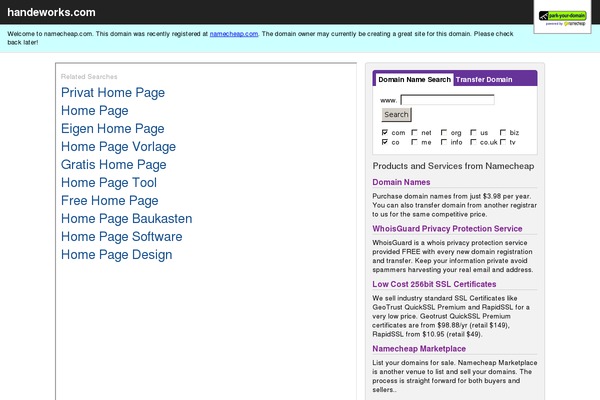Open Privat Home Page search link
The height and width of the screenshot is (400, 600).
coord(113,93)
